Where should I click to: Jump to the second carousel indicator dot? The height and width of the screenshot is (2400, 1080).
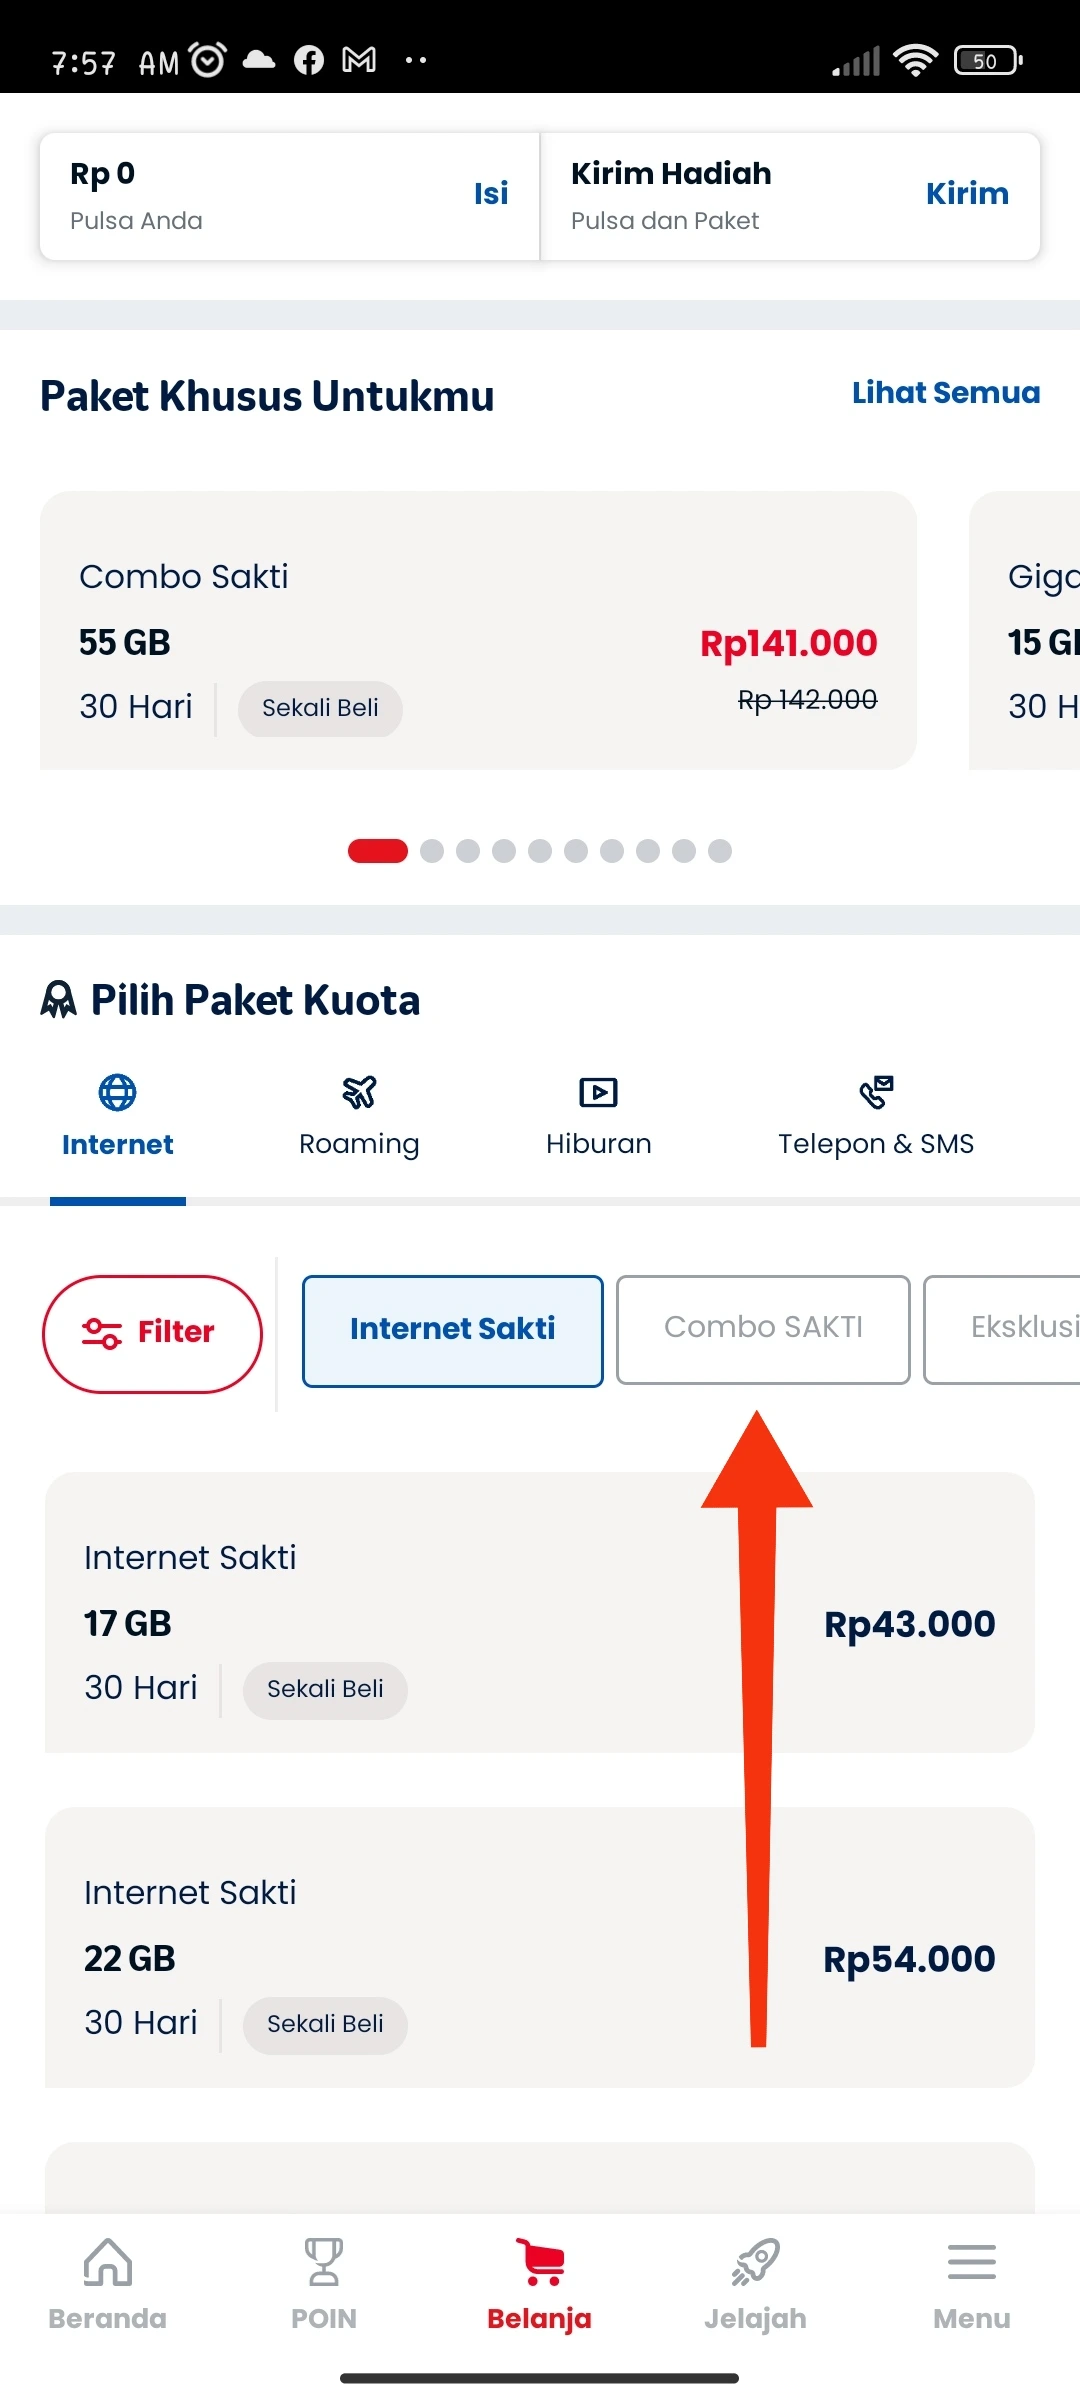[432, 851]
